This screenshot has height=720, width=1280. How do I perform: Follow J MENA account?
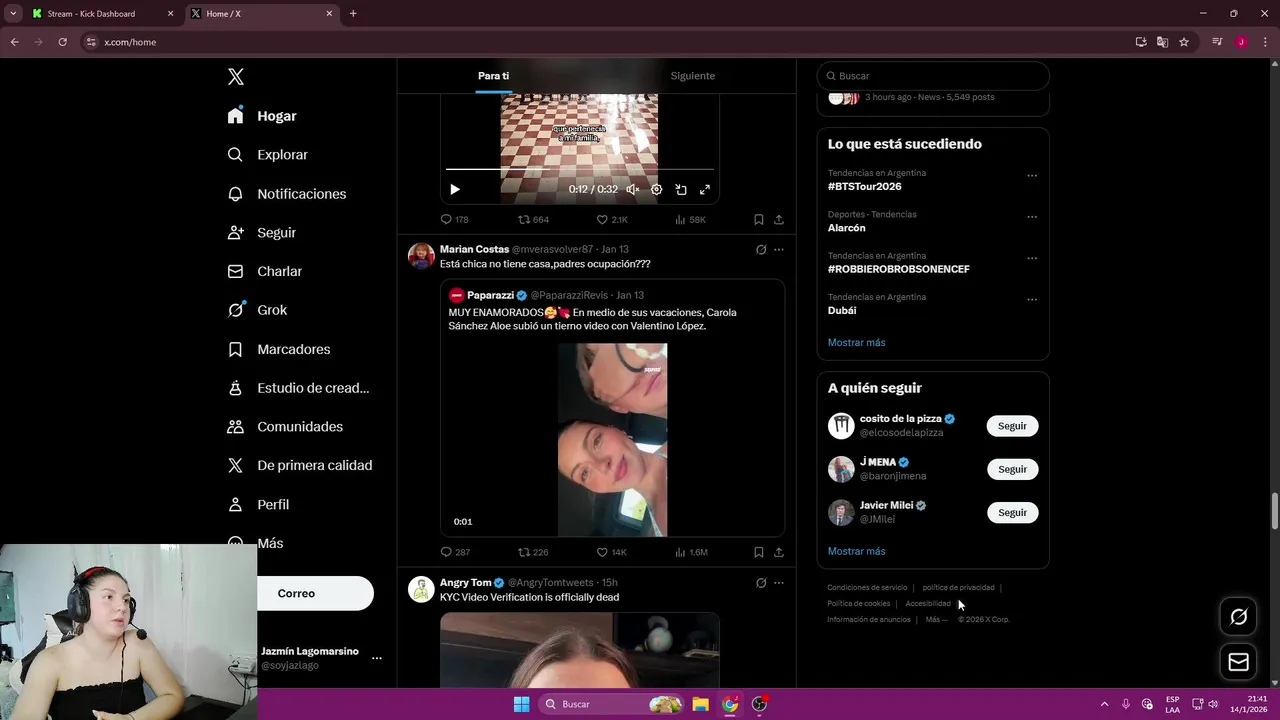(1012, 469)
